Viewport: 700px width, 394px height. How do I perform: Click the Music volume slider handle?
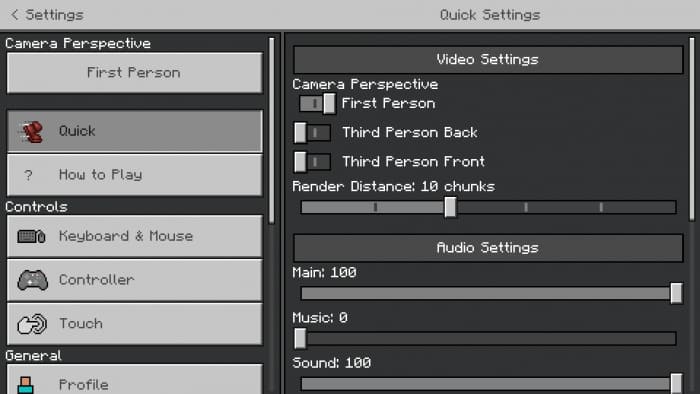[x=300, y=338]
